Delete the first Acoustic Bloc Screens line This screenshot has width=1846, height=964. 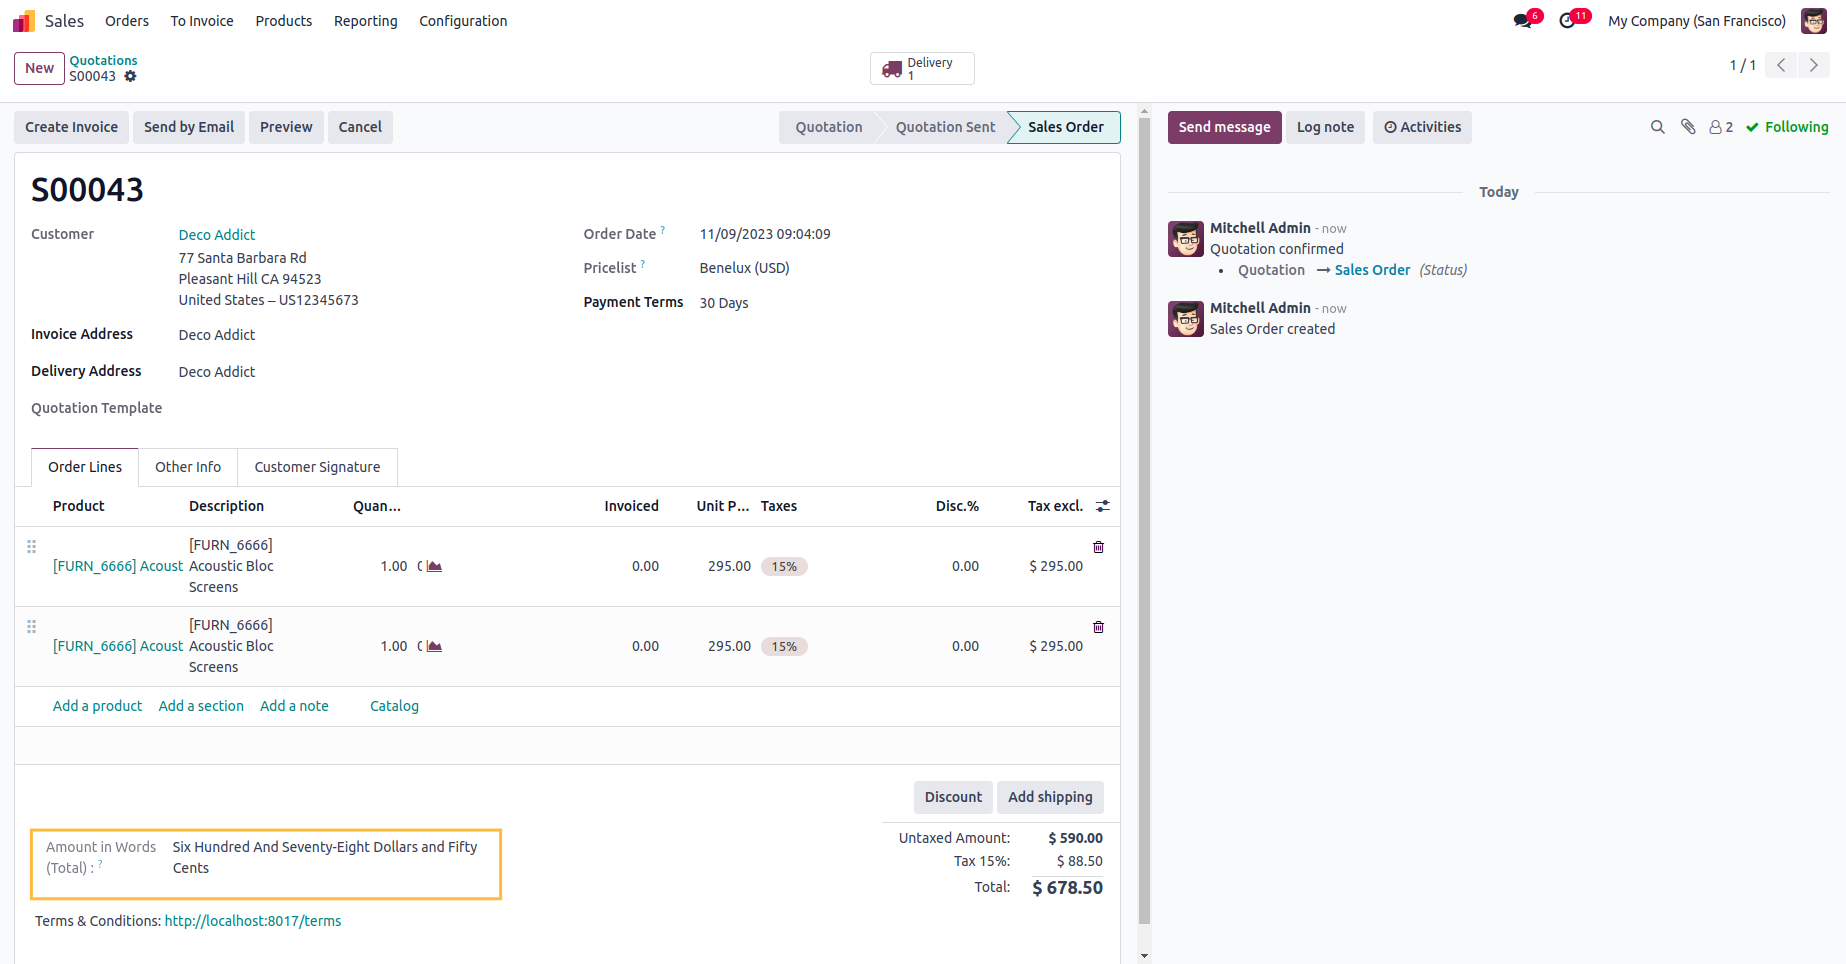[1098, 547]
